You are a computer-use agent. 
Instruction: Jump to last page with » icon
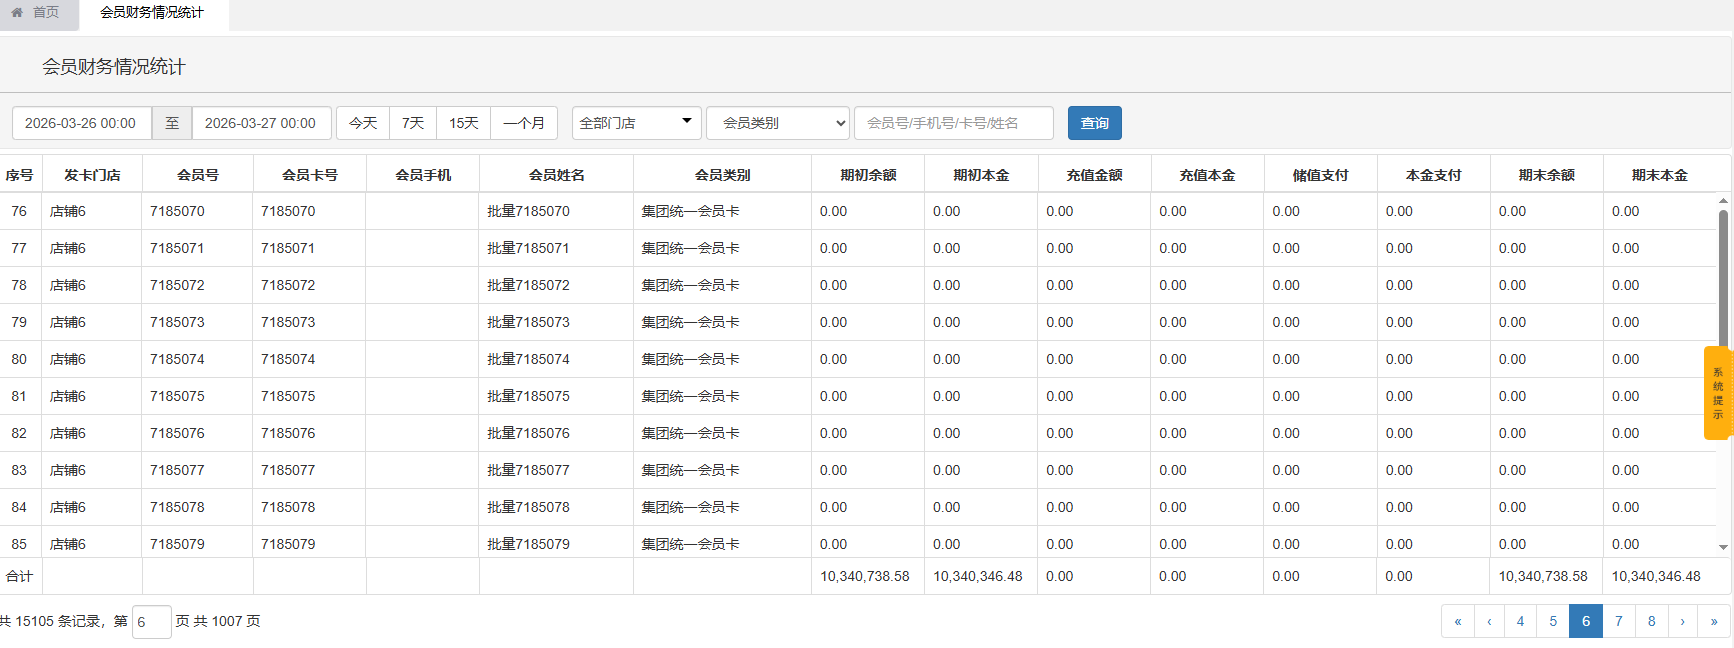1713,621
